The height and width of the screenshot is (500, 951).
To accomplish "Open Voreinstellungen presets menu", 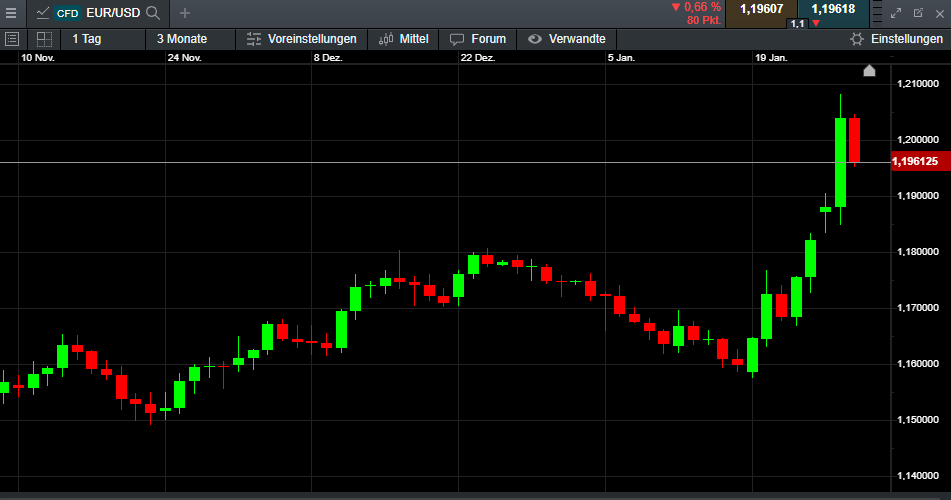I will pos(301,39).
